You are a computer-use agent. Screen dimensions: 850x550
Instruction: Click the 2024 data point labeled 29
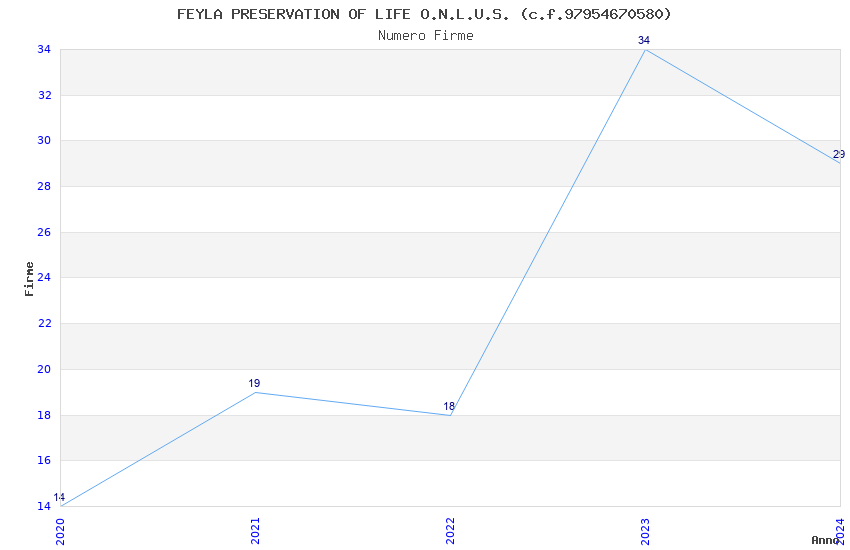pos(839,163)
